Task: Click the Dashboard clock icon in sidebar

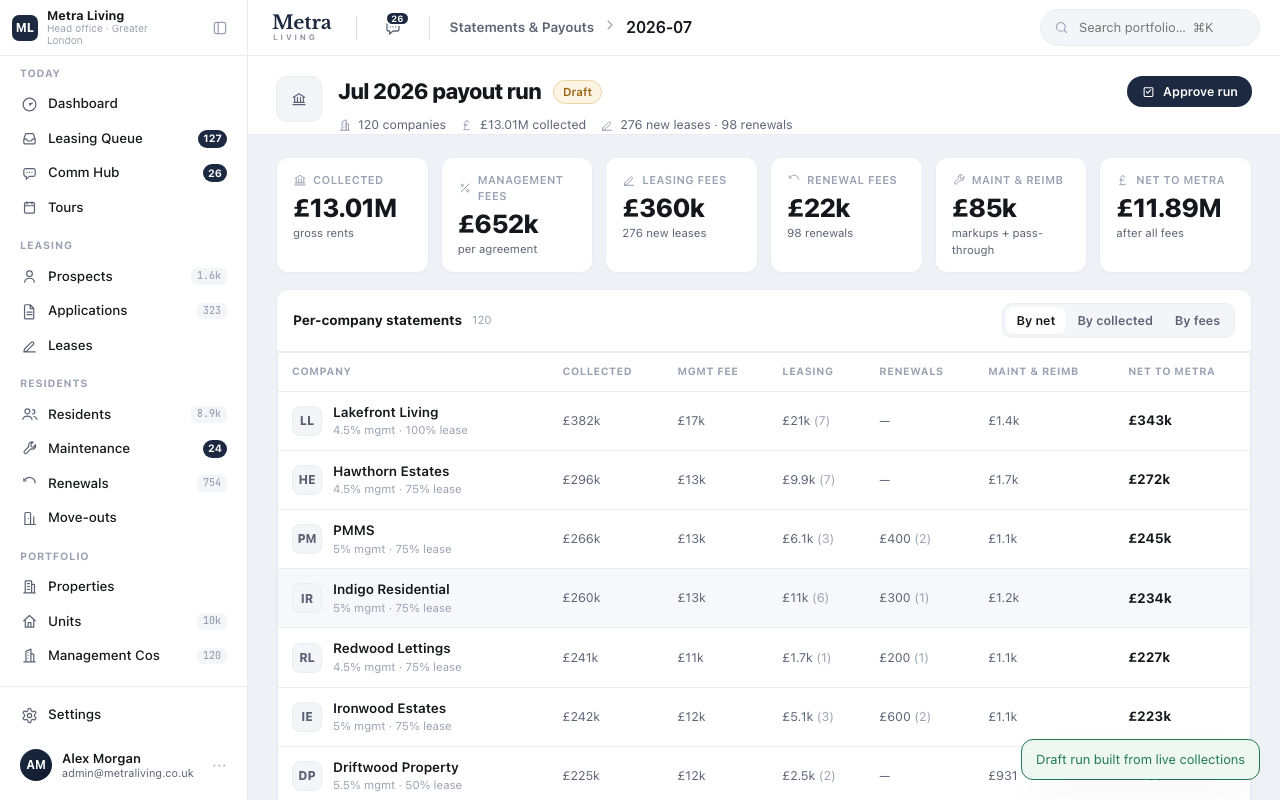Action: click(30, 104)
